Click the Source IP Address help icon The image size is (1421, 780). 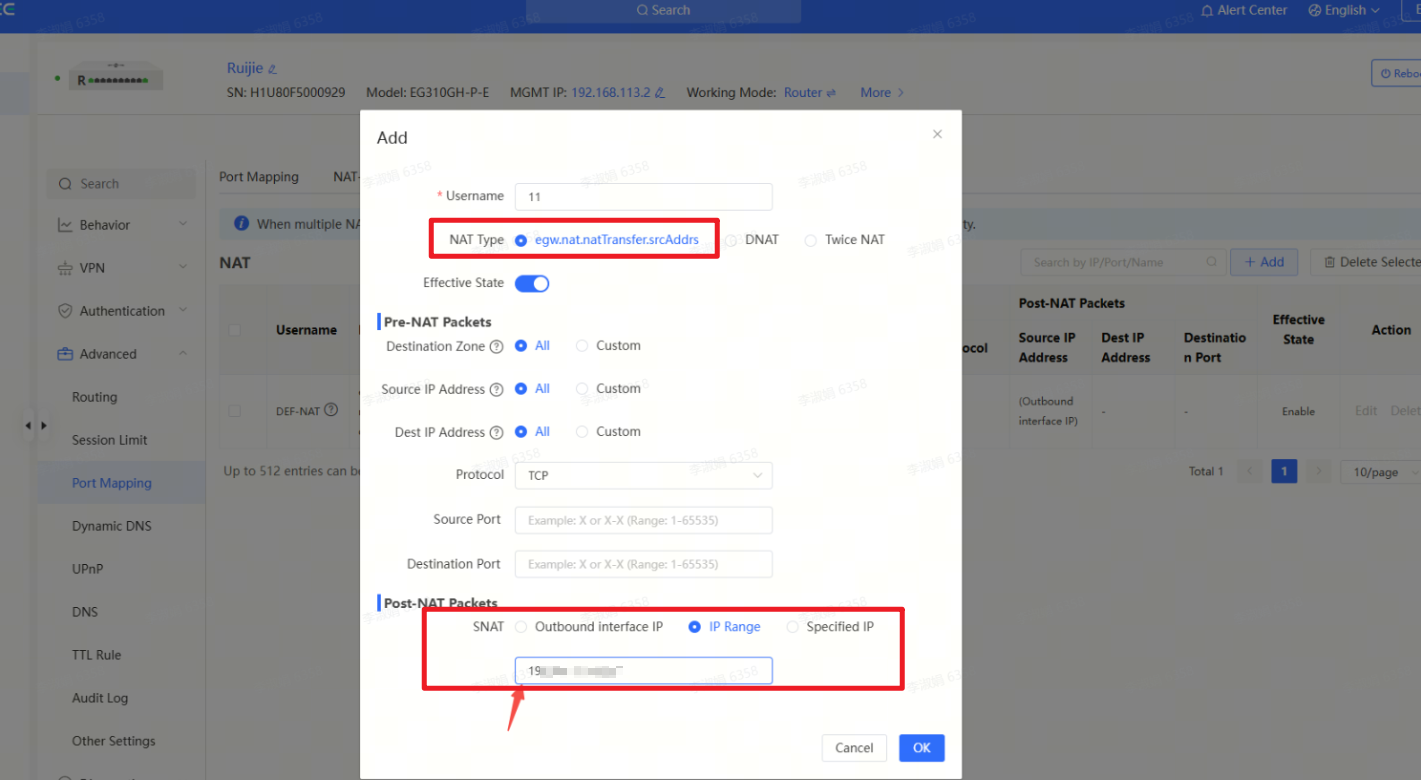tap(496, 390)
